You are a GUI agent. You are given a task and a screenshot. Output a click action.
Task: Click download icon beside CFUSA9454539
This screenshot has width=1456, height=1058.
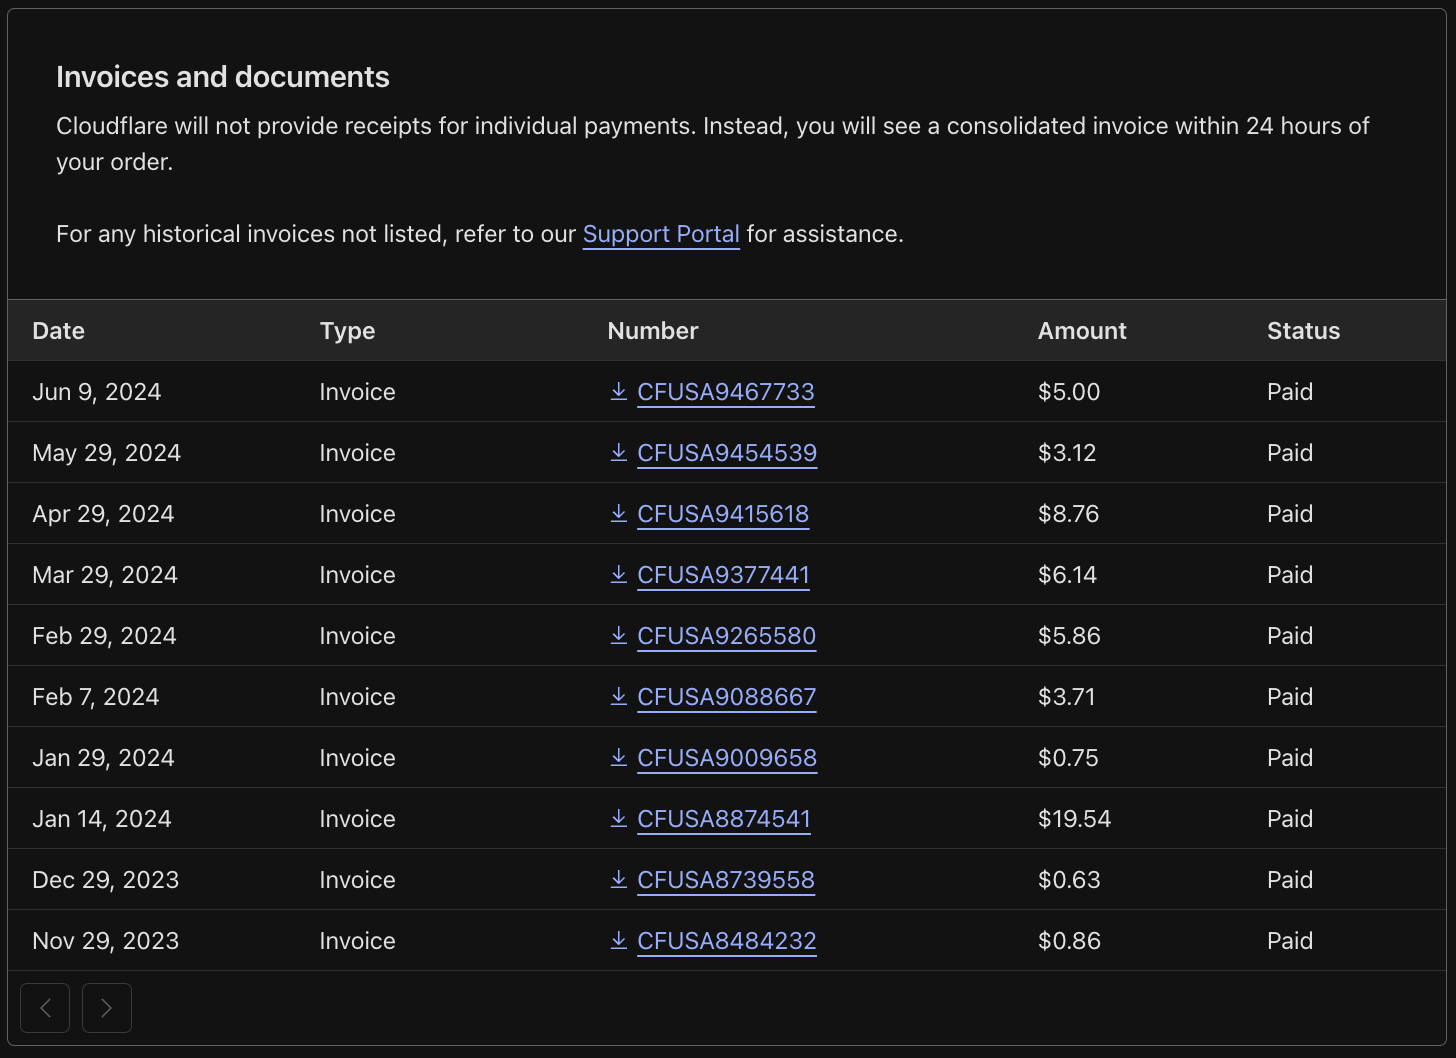point(619,452)
